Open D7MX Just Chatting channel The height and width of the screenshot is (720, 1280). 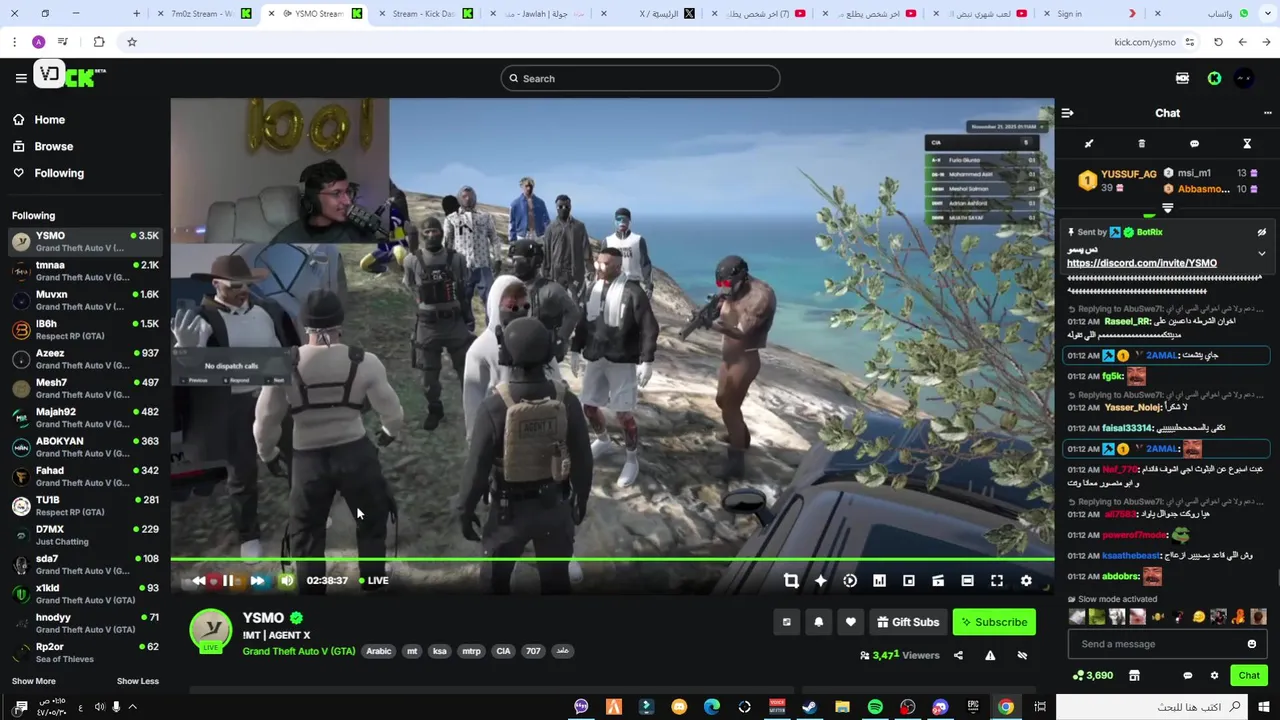[x=85, y=535]
